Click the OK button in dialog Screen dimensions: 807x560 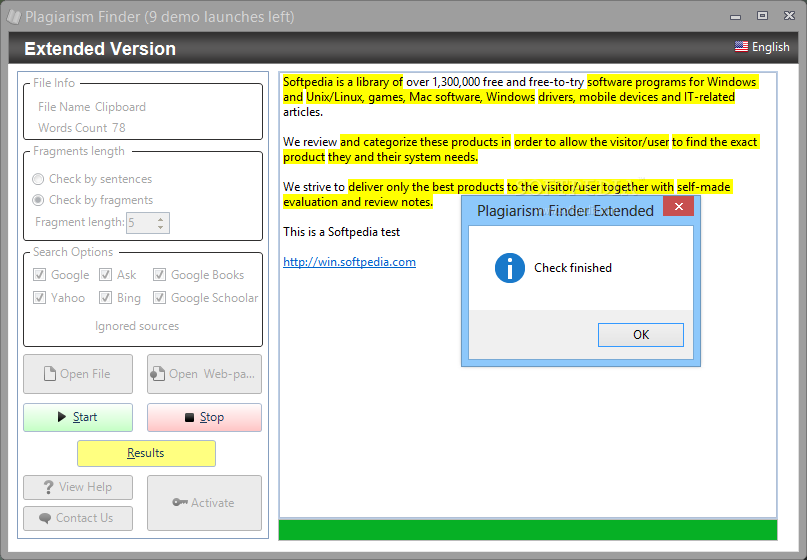641,335
